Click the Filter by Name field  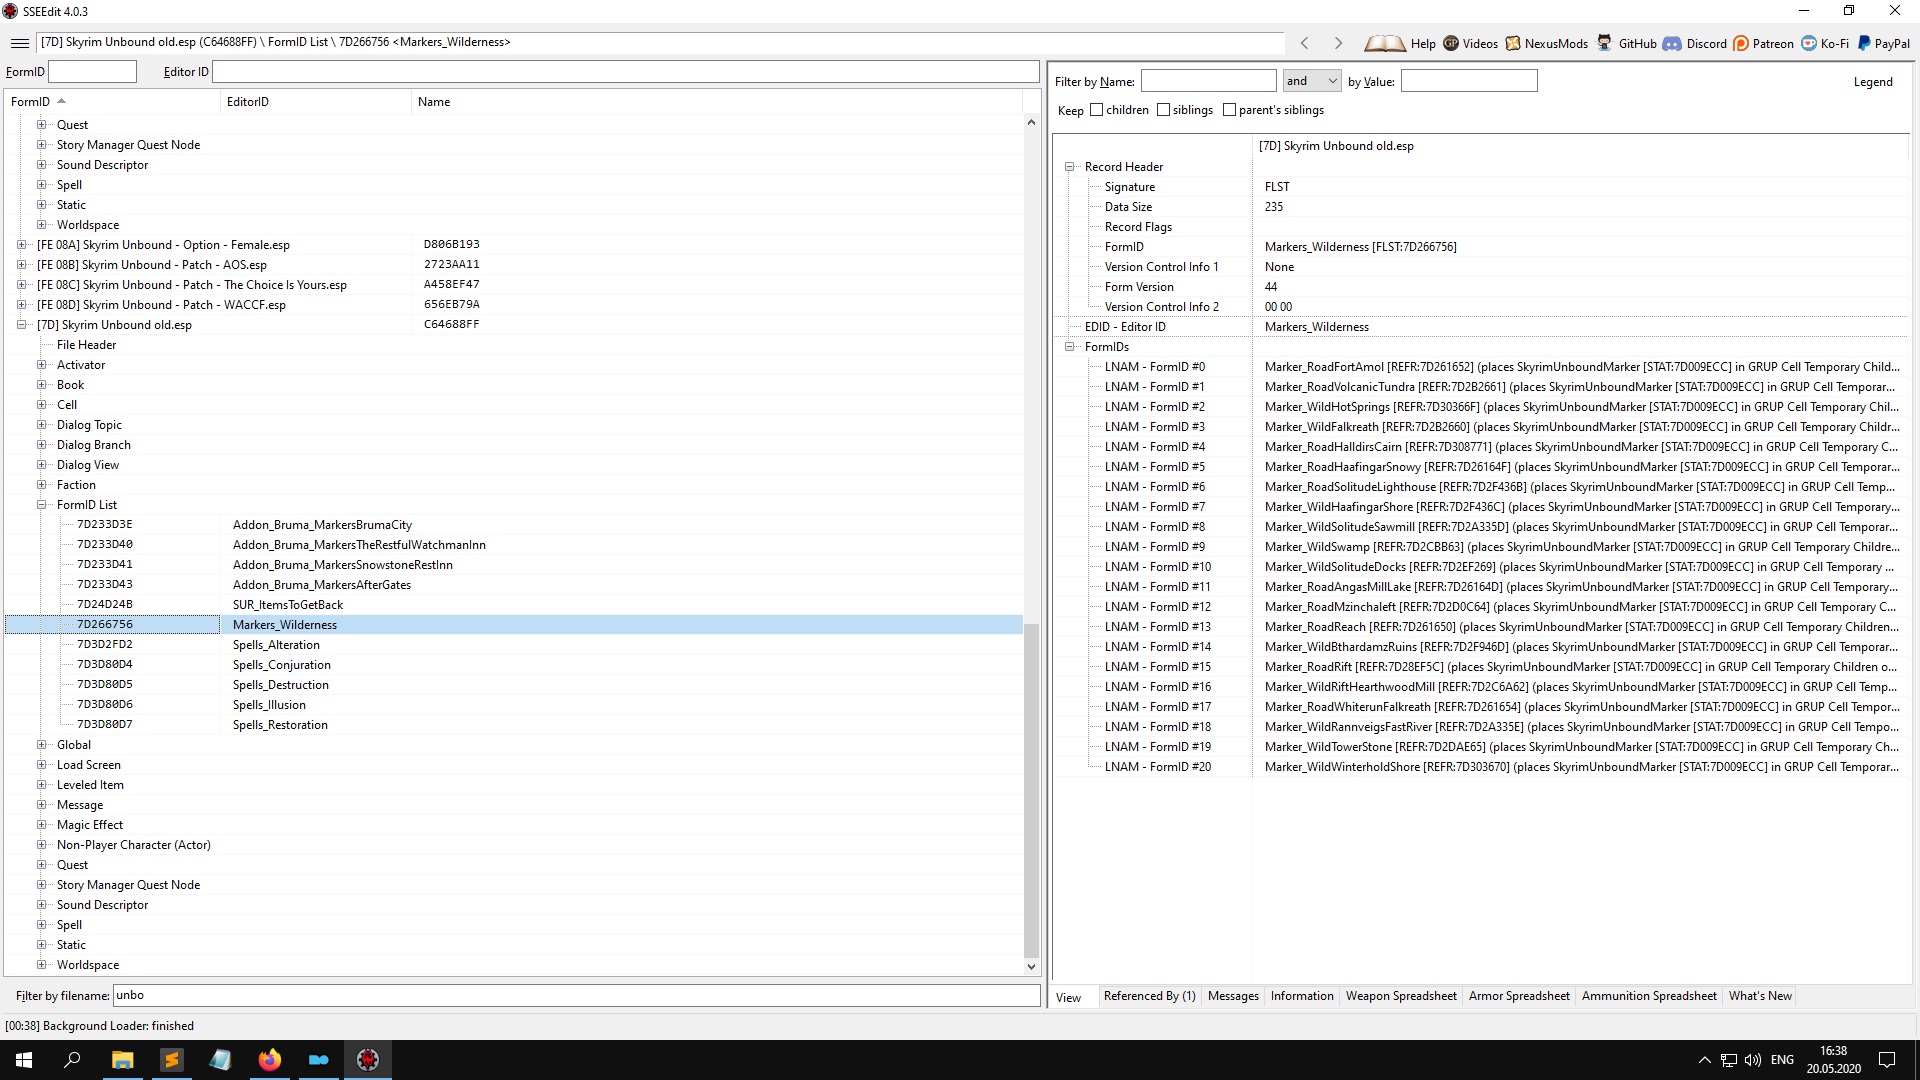[x=1208, y=81]
